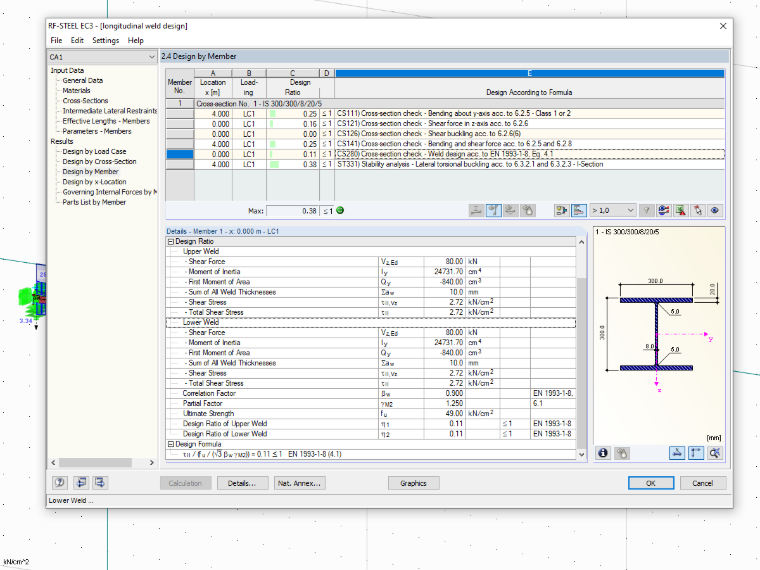
Task: Open Design by Cross-Section results
Action: pyautogui.click(x=99, y=162)
